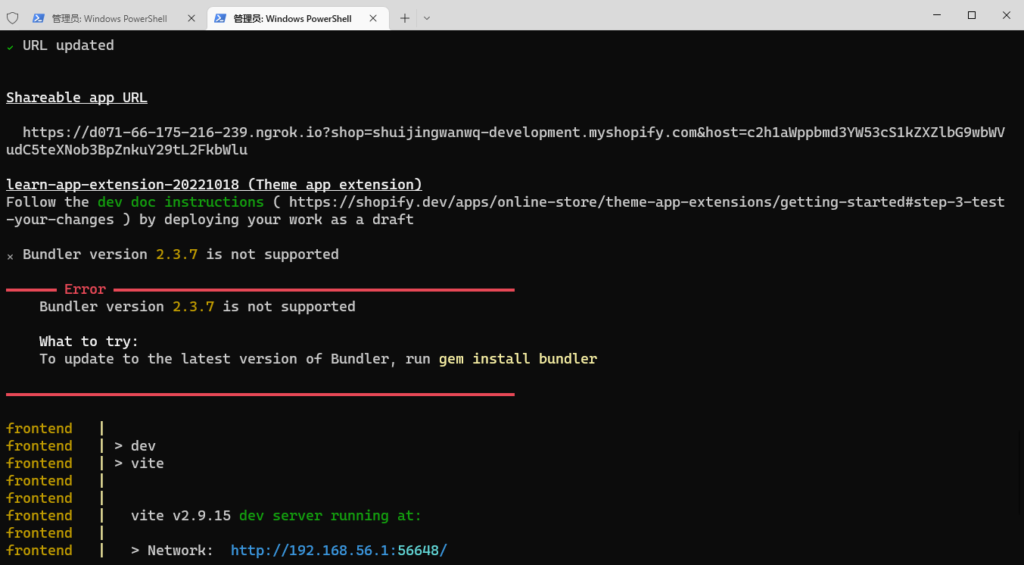The width and height of the screenshot is (1024, 565).
Task: Maximize the terminal window
Action: coord(972,15)
